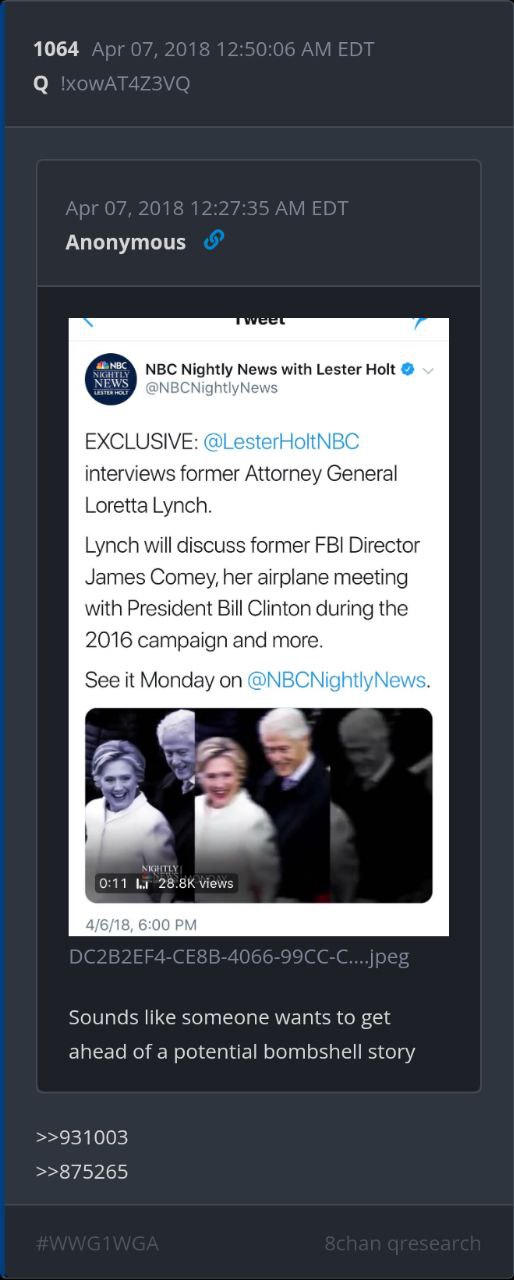Click the video volume bars icon
This screenshot has height=1280, width=514.
(x=142, y=883)
